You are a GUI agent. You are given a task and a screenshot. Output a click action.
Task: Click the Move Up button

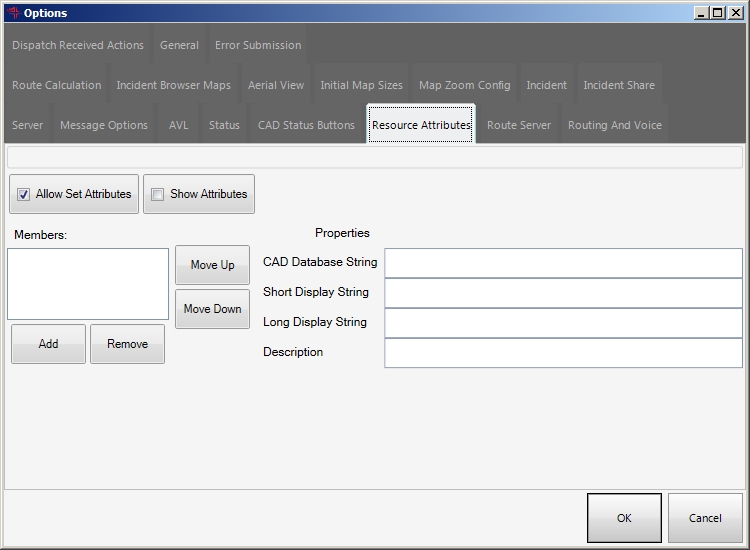[212, 265]
